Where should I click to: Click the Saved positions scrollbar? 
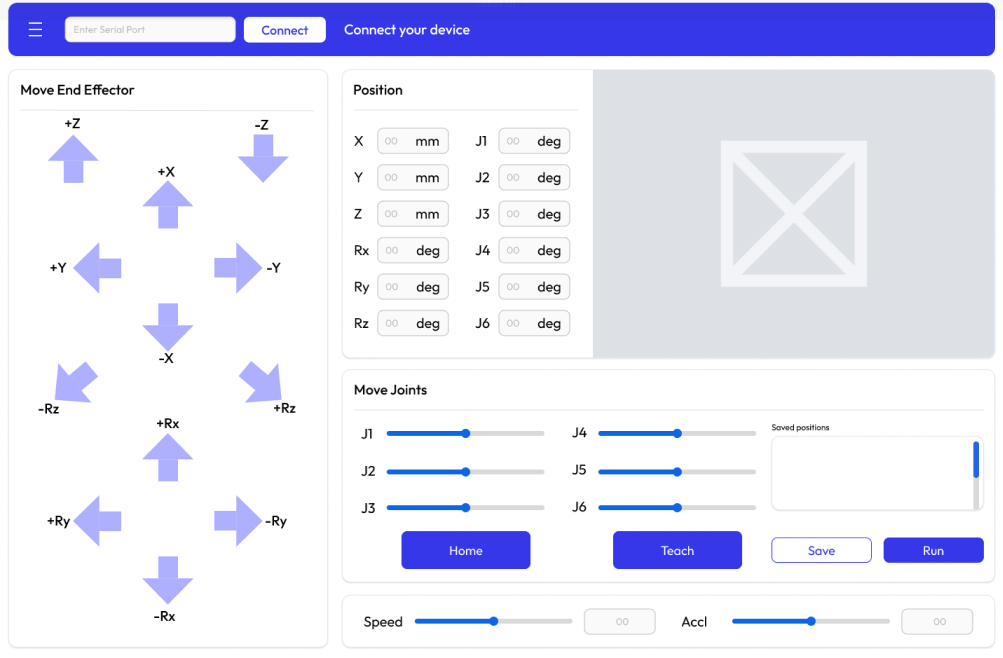pyautogui.click(x=976, y=462)
